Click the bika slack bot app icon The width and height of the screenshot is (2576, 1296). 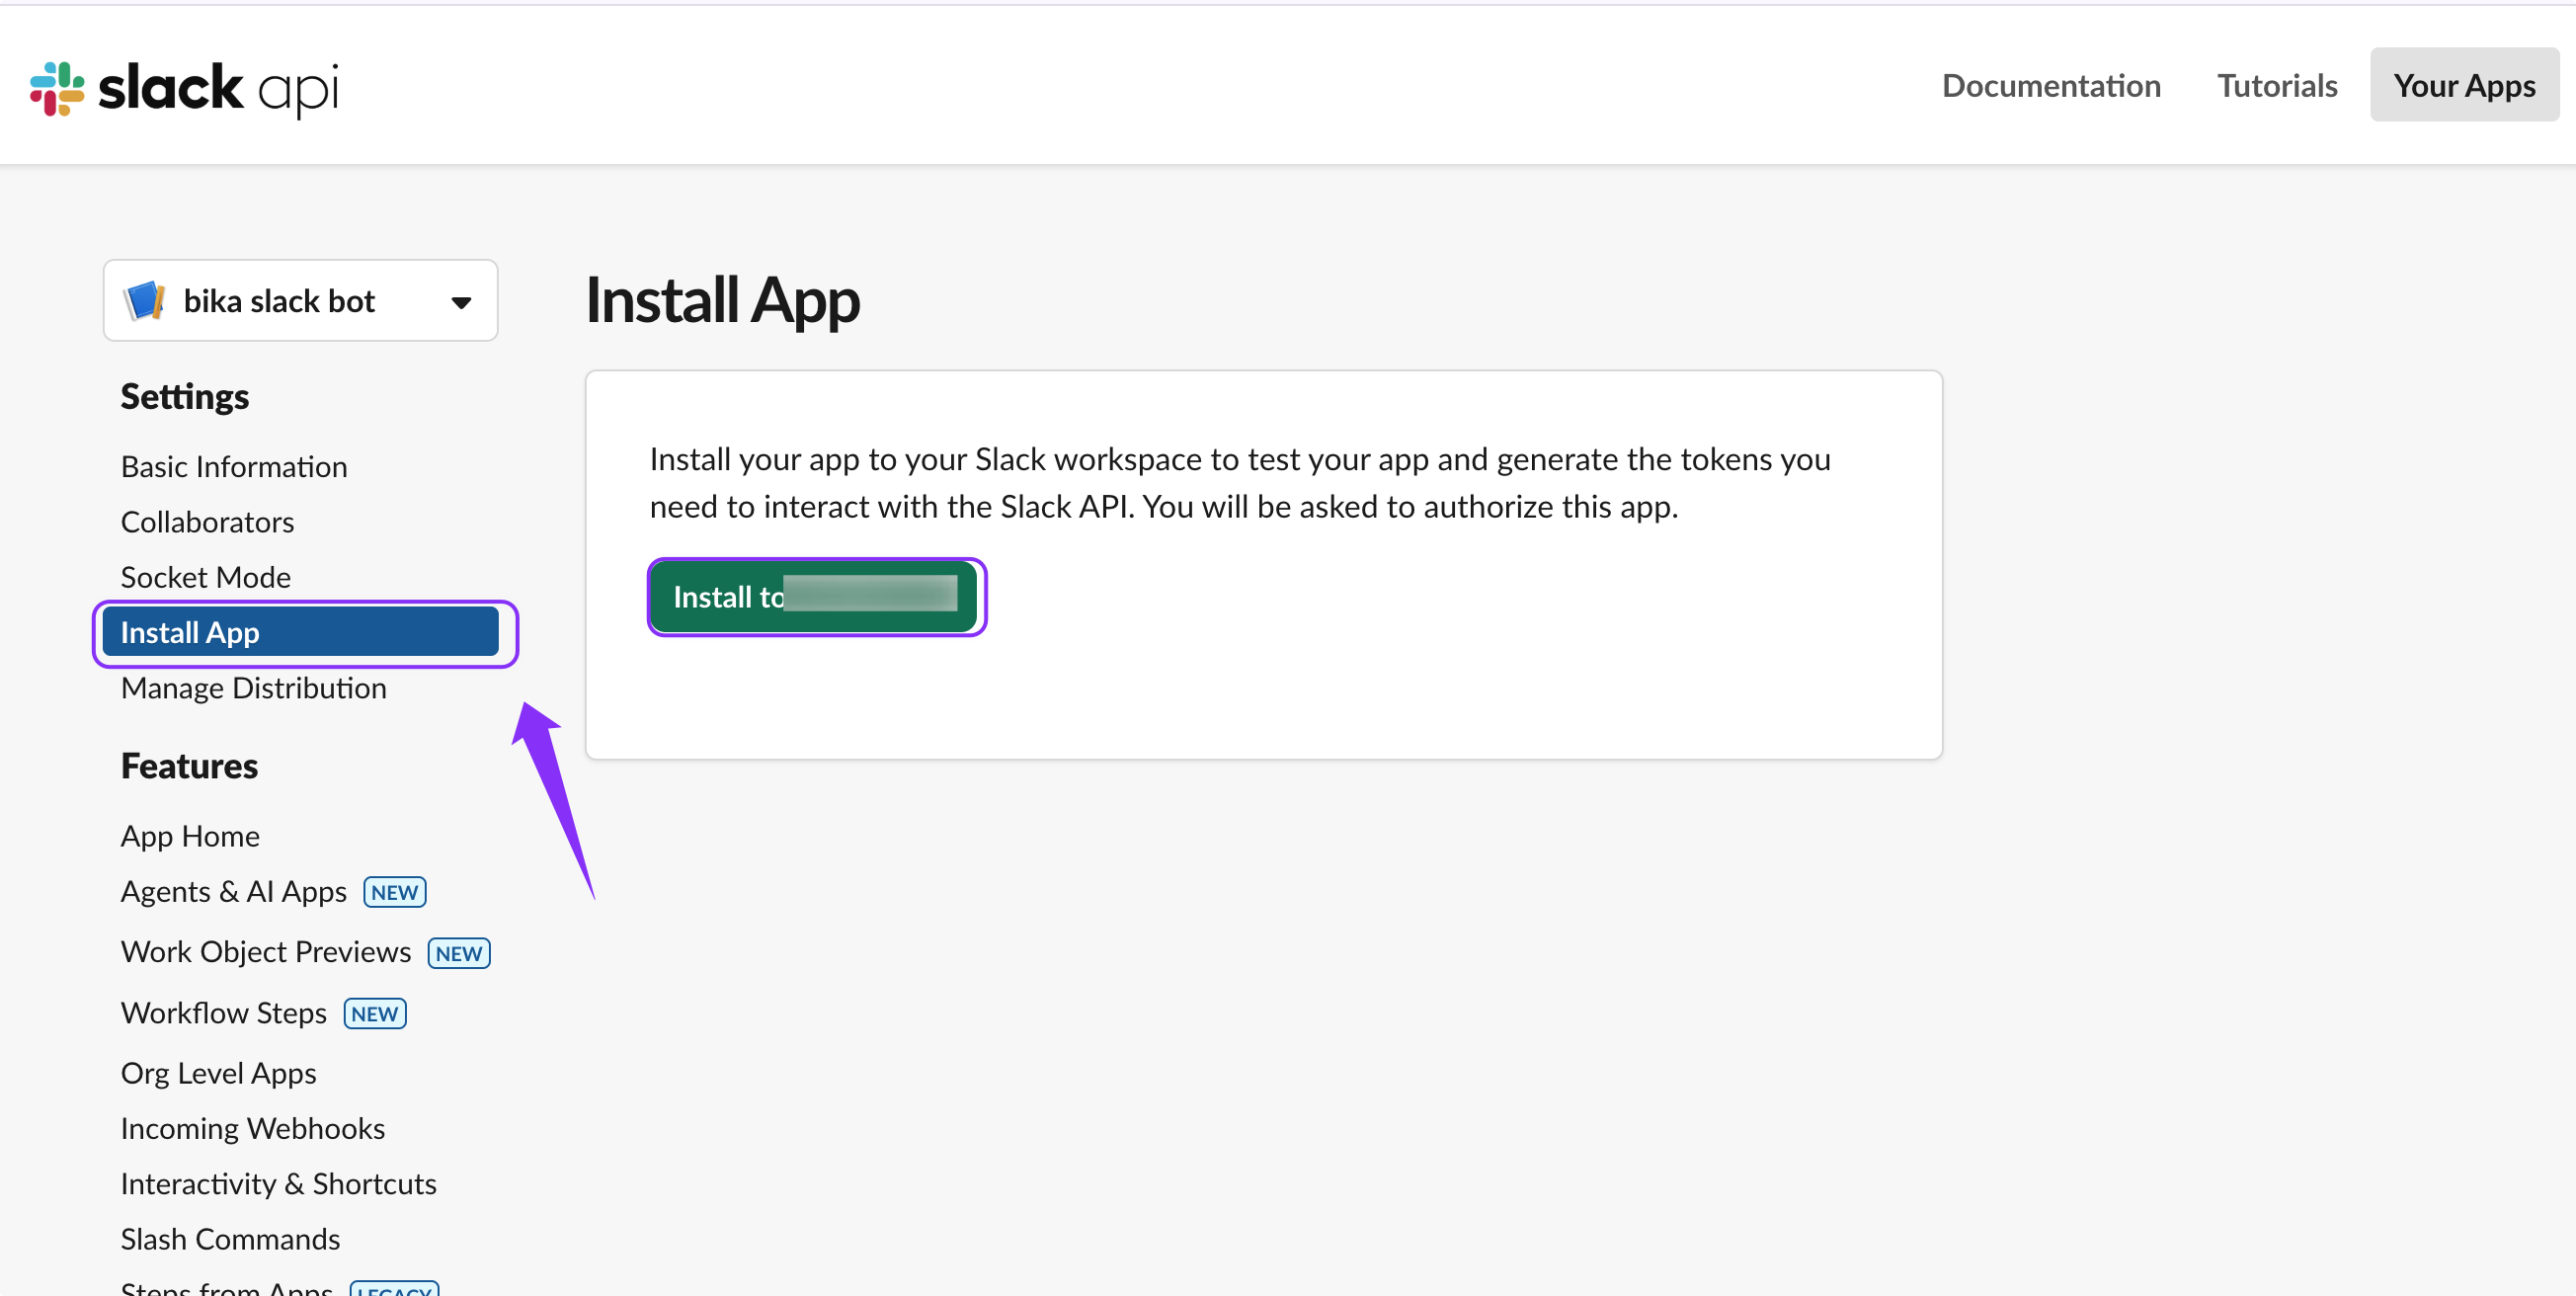click(x=144, y=301)
